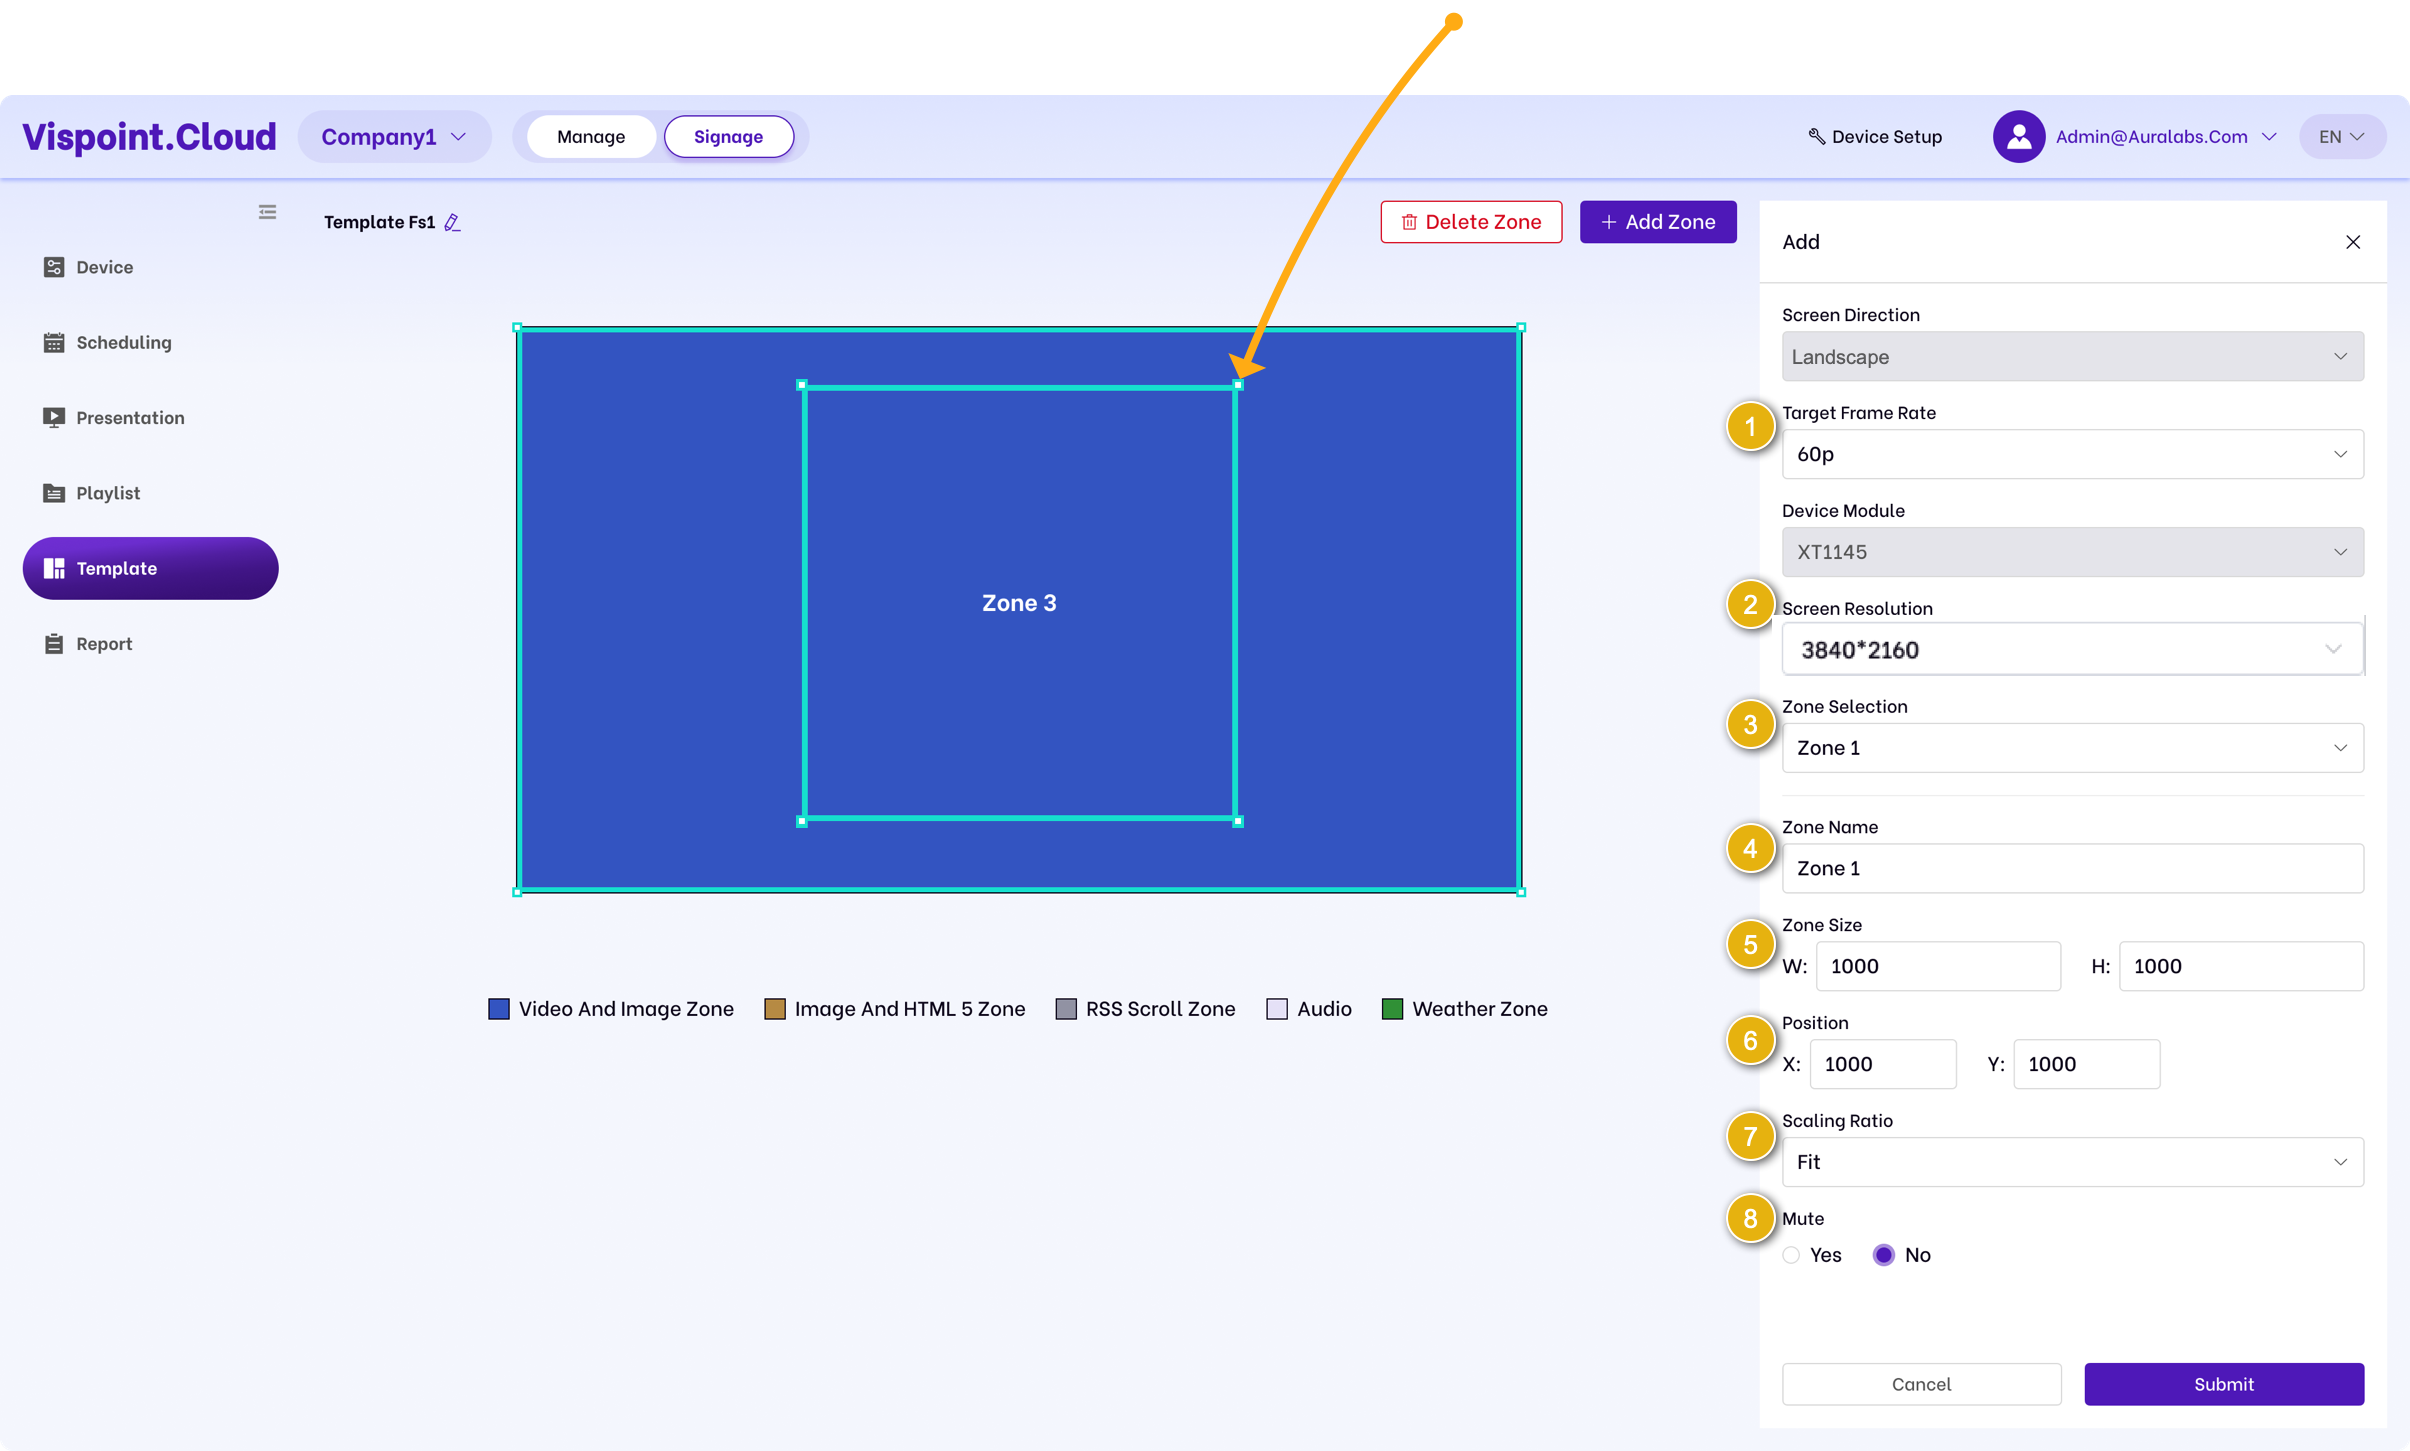Expand the Scaling Ratio dropdown
The width and height of the screenshot is (2410, 1451).
click(x=2072, y=1162)
